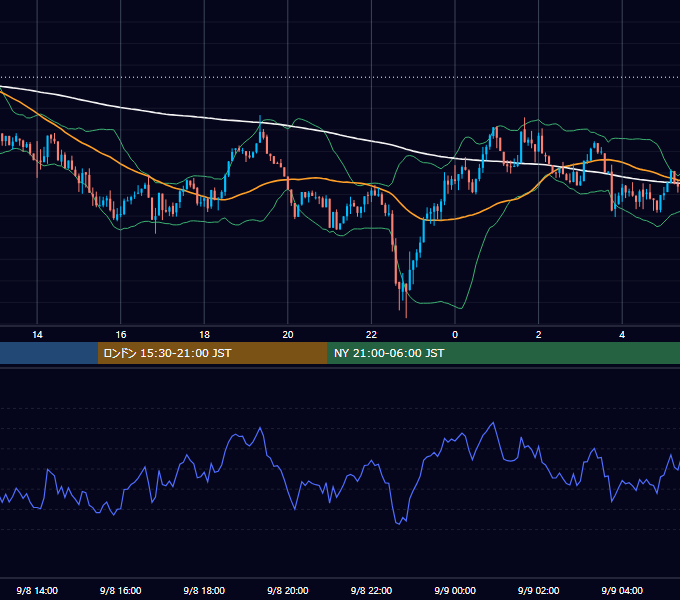Click the 9/9 02:00 label on oscillator axis

click(x=539, y=590)
